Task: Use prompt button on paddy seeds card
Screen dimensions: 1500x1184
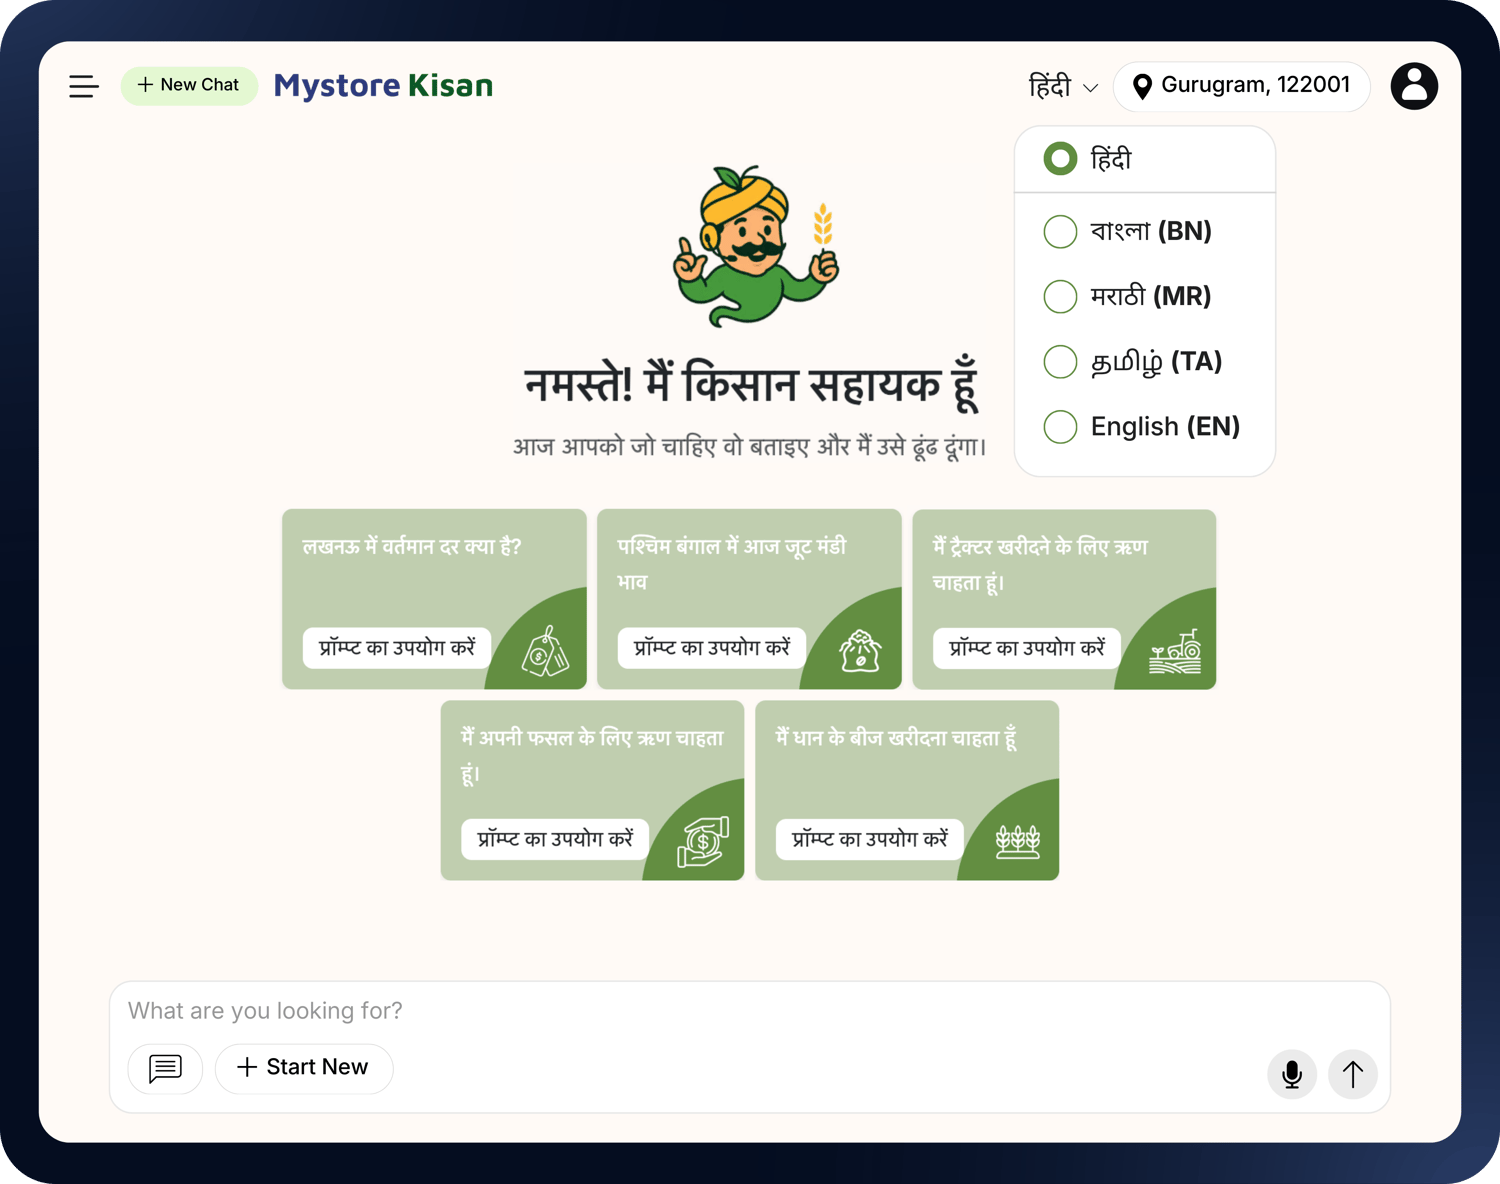Action: [x=869, y=839]
